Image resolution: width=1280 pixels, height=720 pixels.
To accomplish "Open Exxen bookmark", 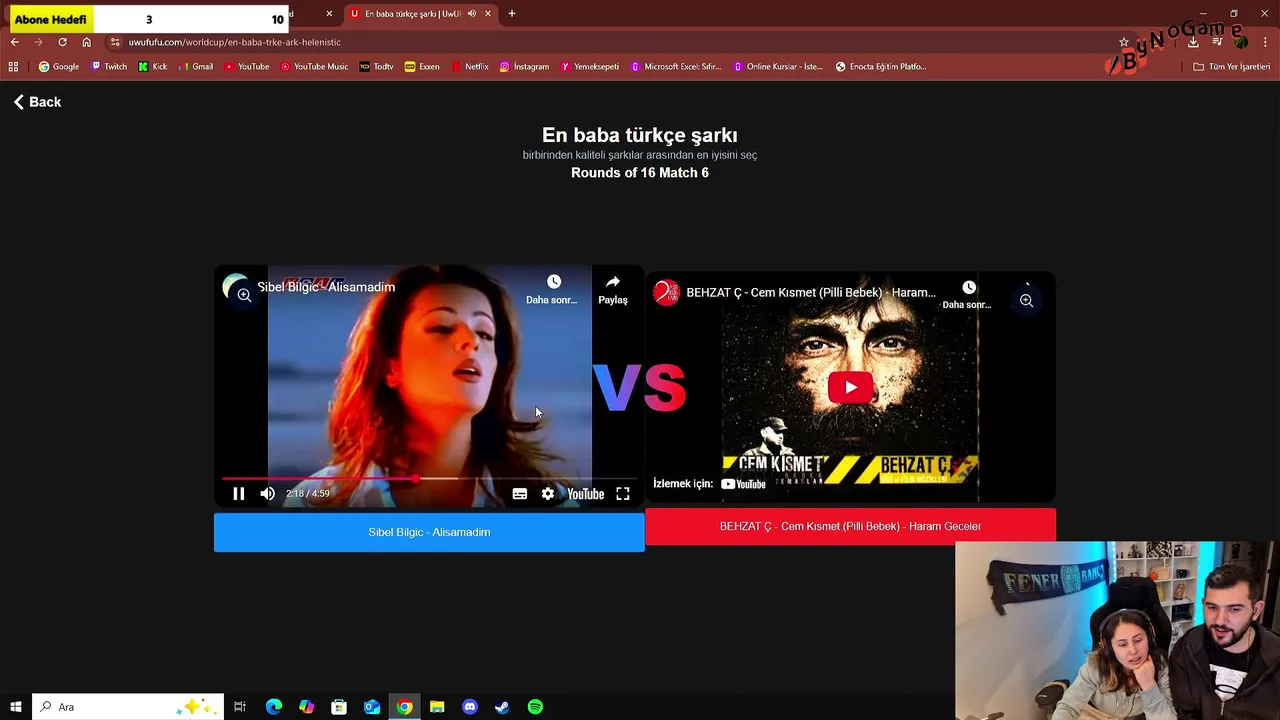I will point(422,67).
